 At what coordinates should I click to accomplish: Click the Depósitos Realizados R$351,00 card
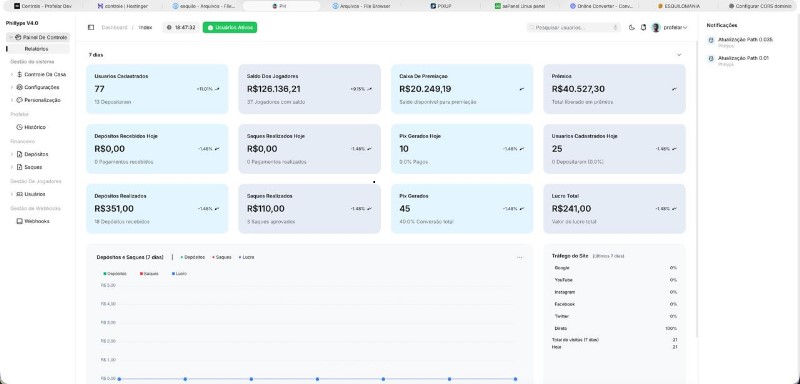coord(157,209)
